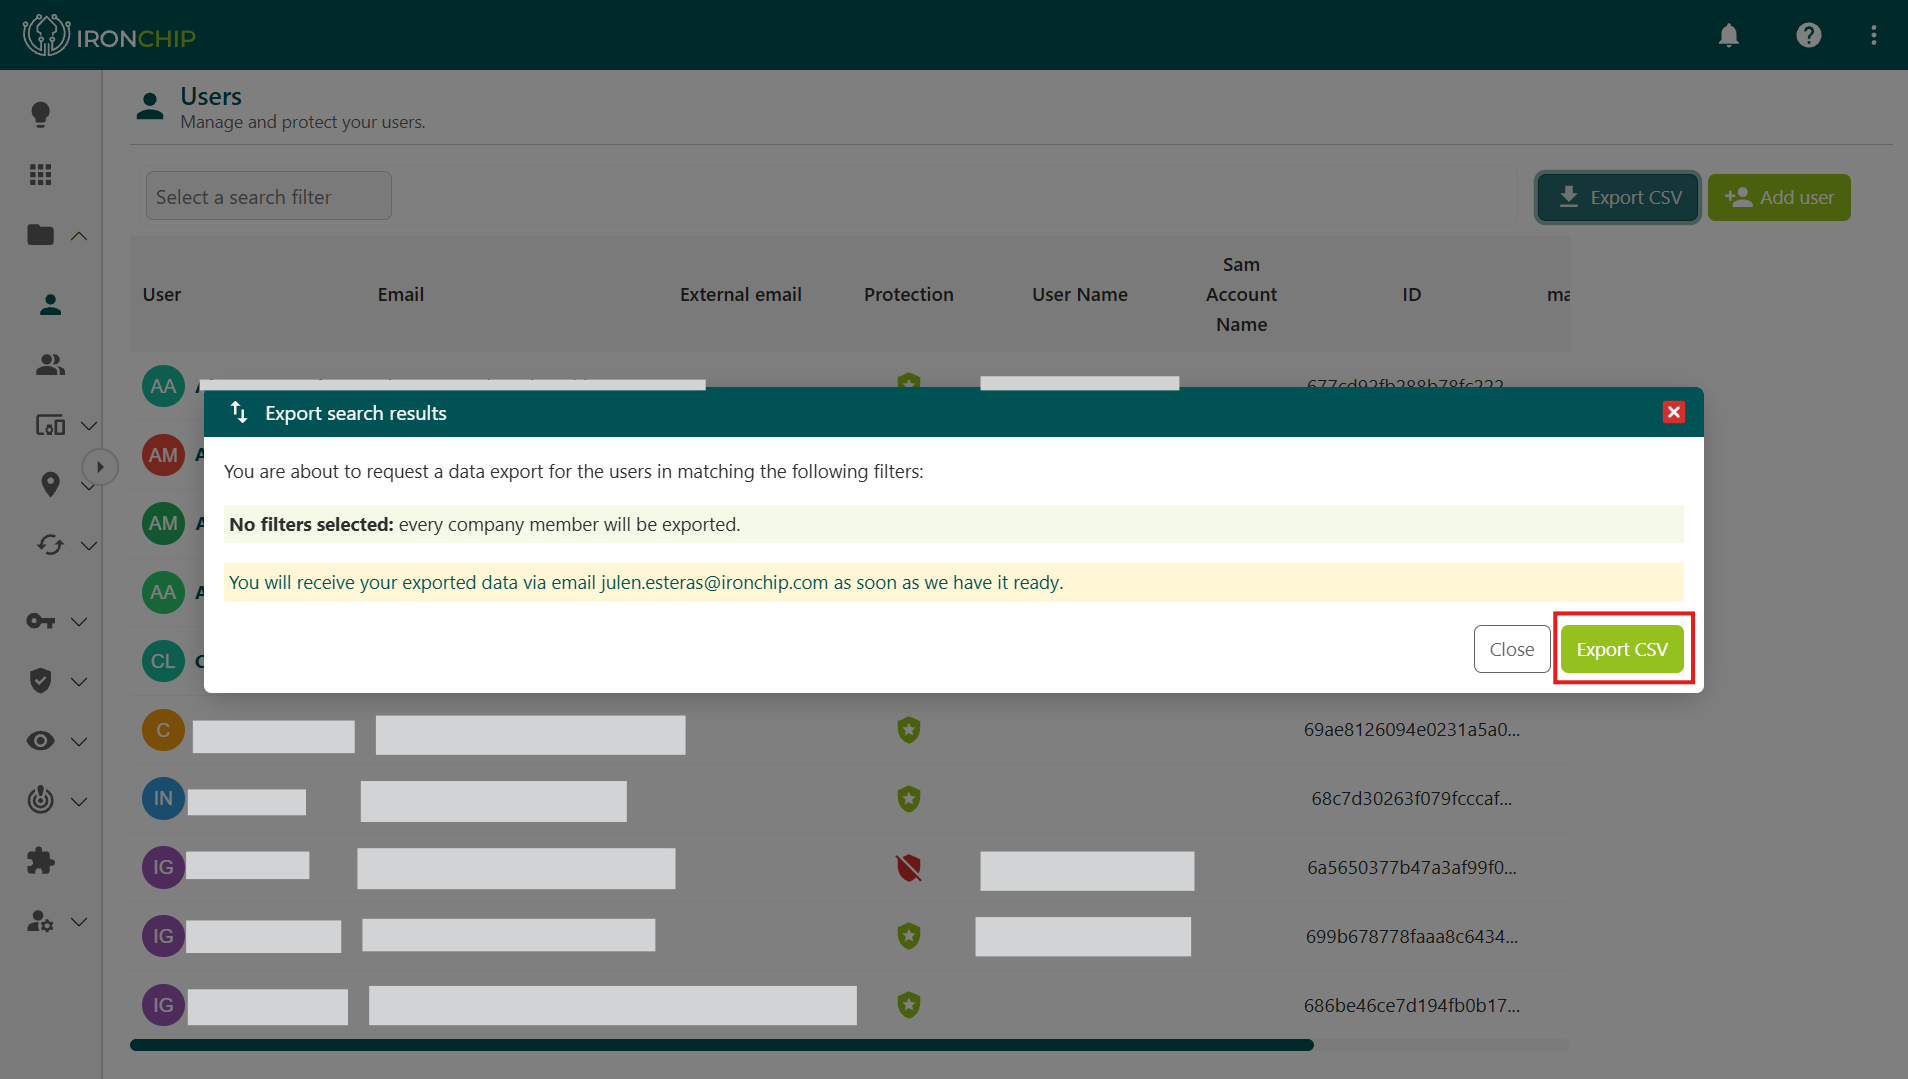Click the ID 6a5650377b47a3af99f0... cell
Screen dimensions: 1908x1079
(x=1411, y=868)
